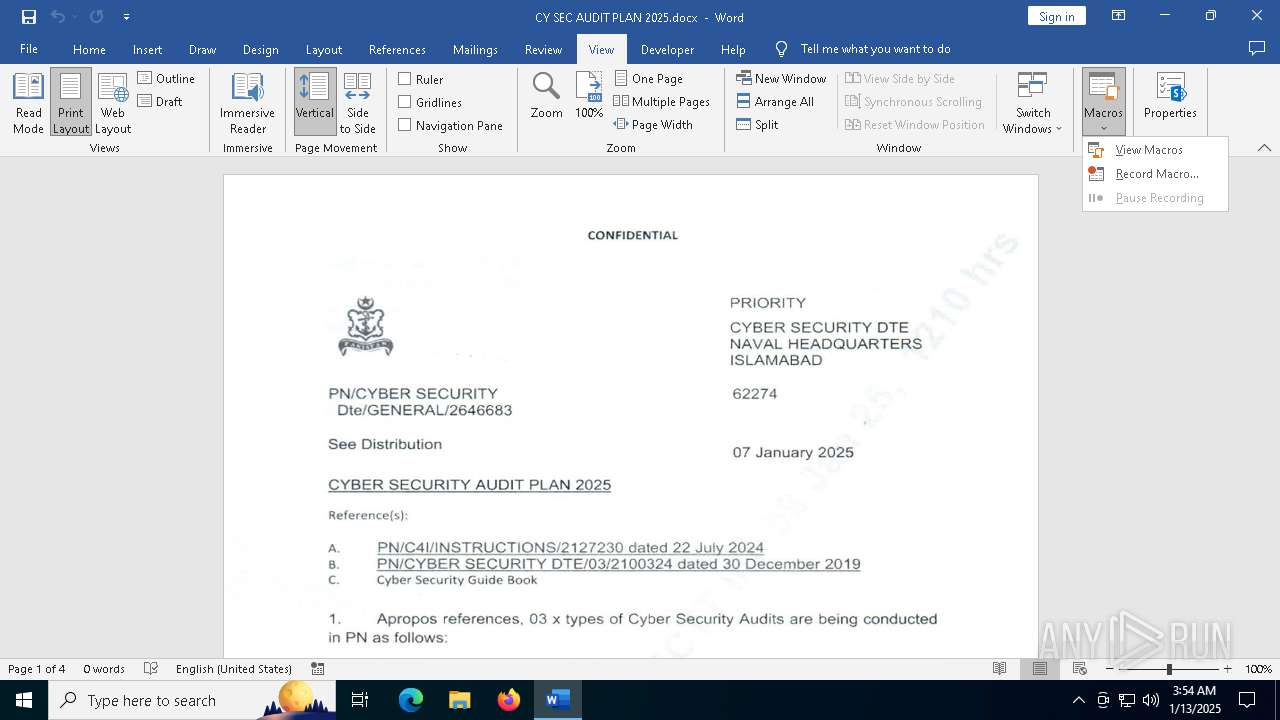Click the 100% zoom level
Screen dimensions: 1280x720
coord(1258,669)
